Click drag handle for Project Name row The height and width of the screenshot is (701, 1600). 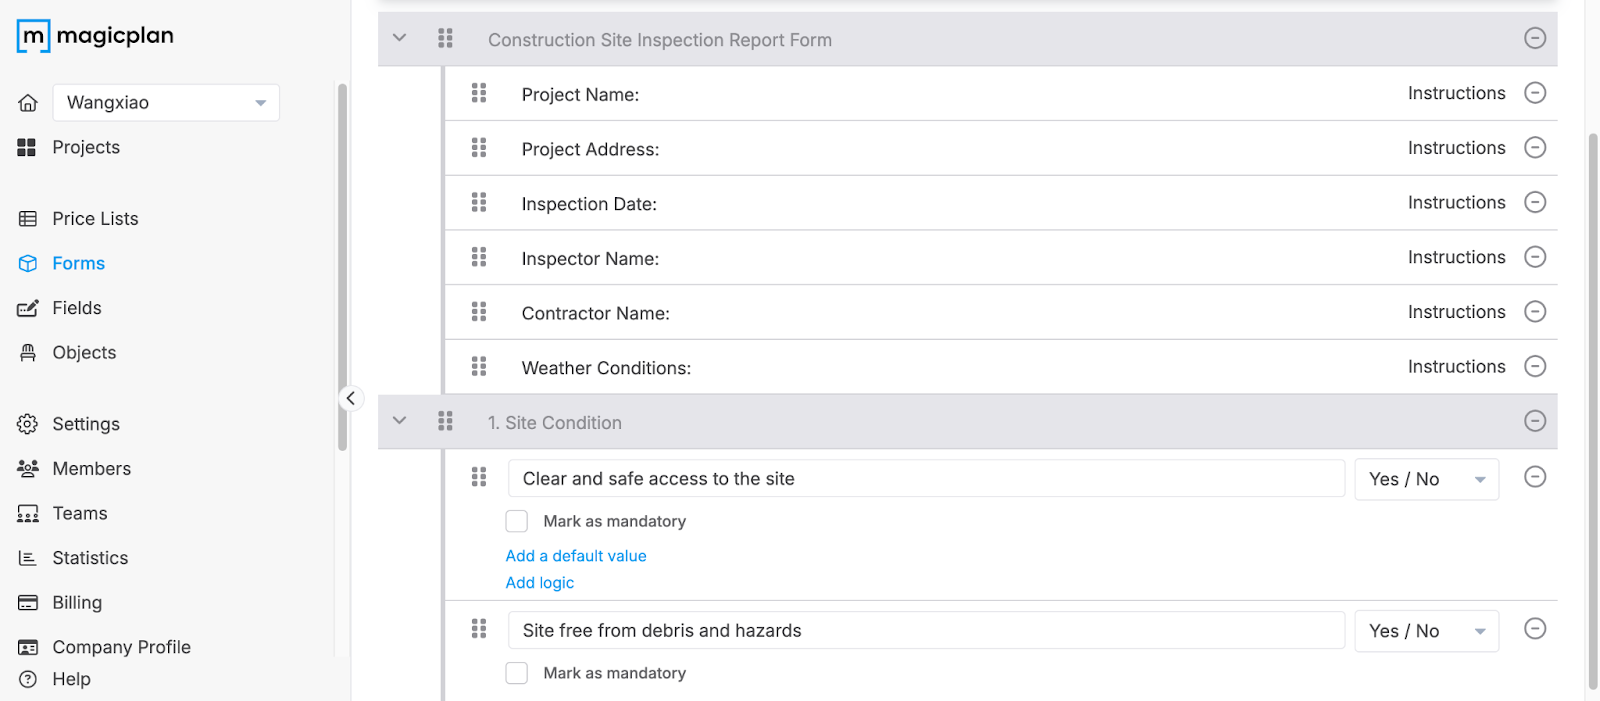coord(479,93)
